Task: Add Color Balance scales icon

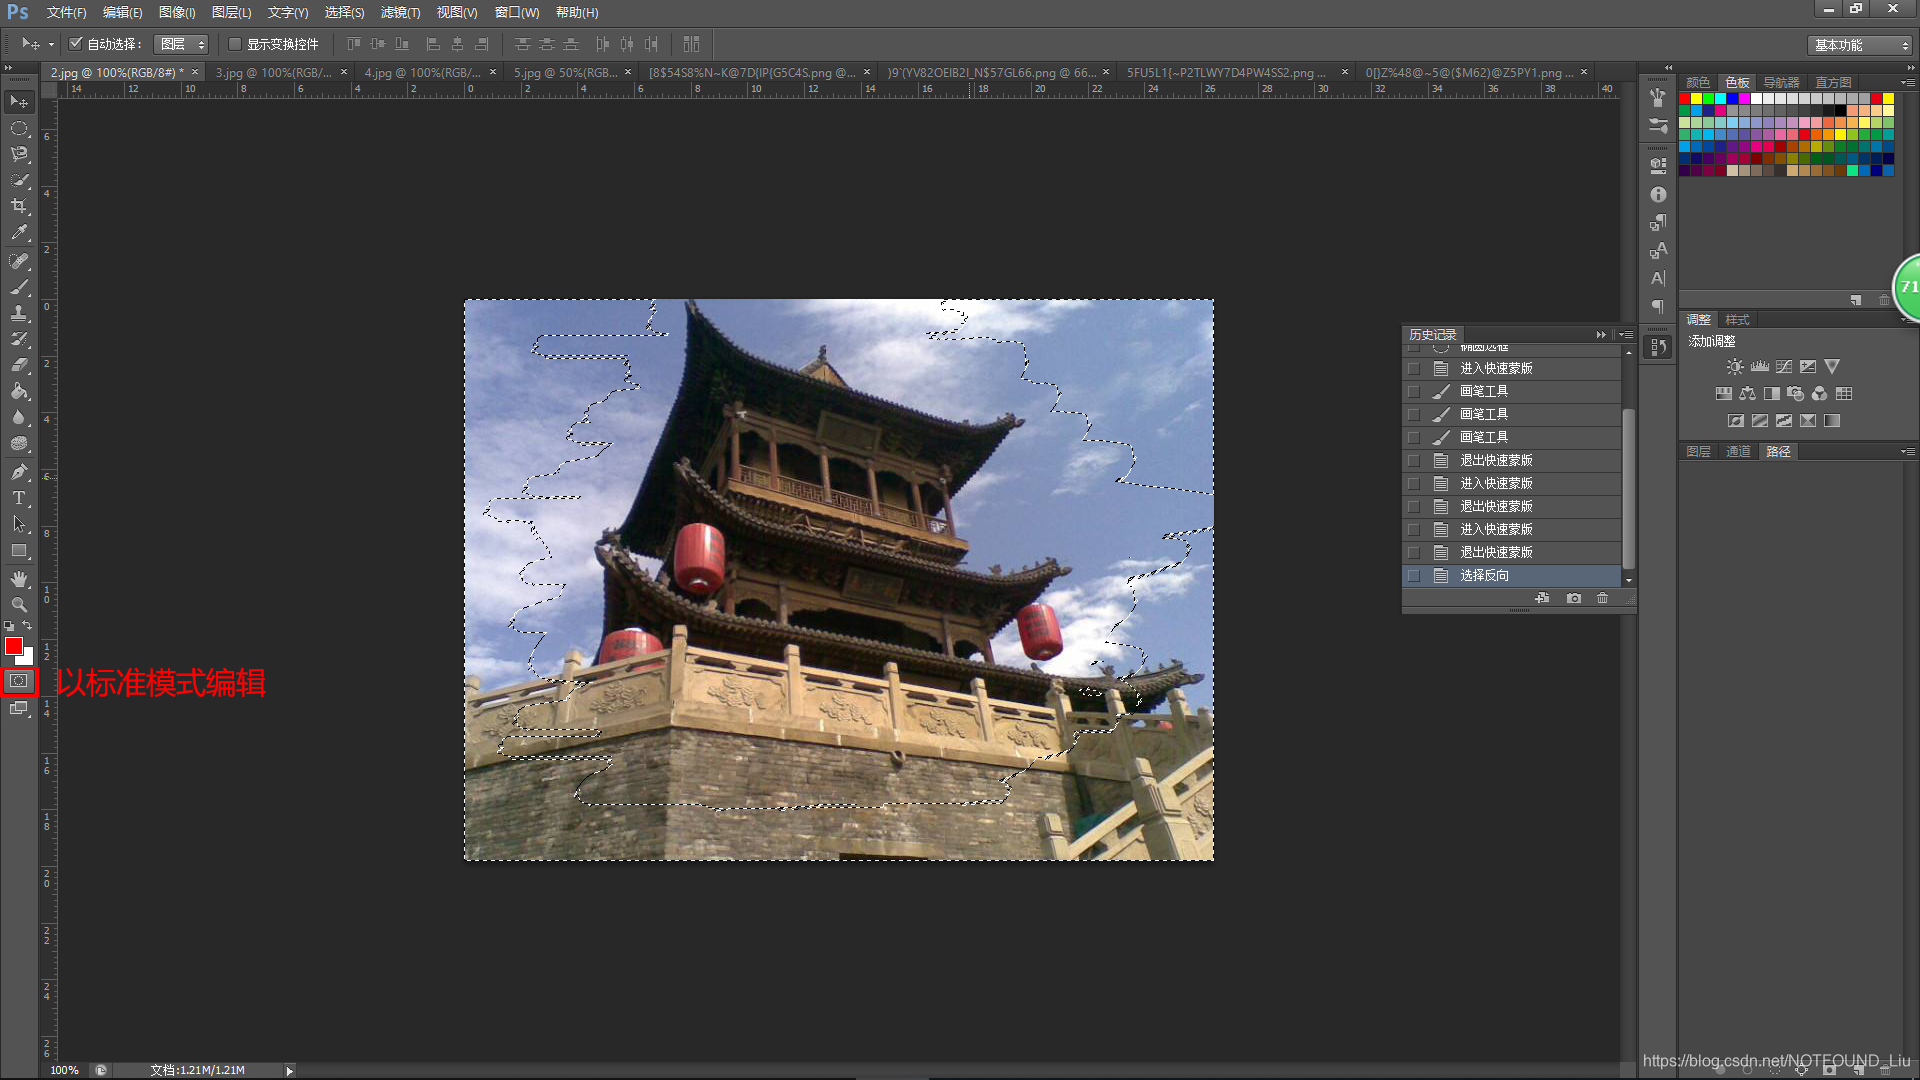Action: click(x=1748, y=394)
